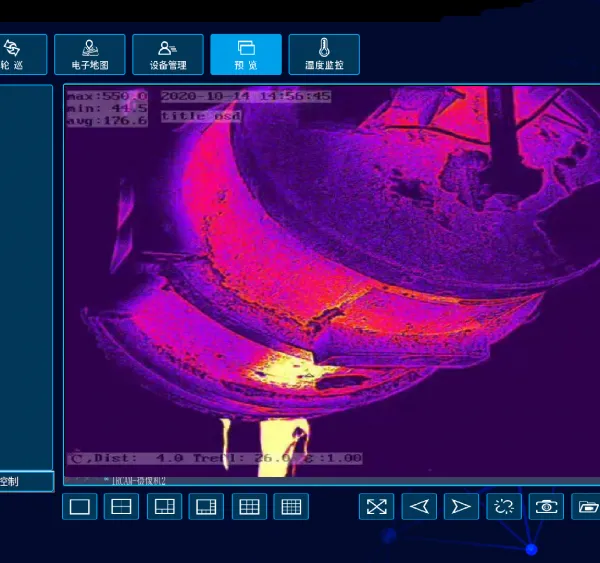
Task: Click the max:550.0 temperature readout
Action: coord(107,96)
